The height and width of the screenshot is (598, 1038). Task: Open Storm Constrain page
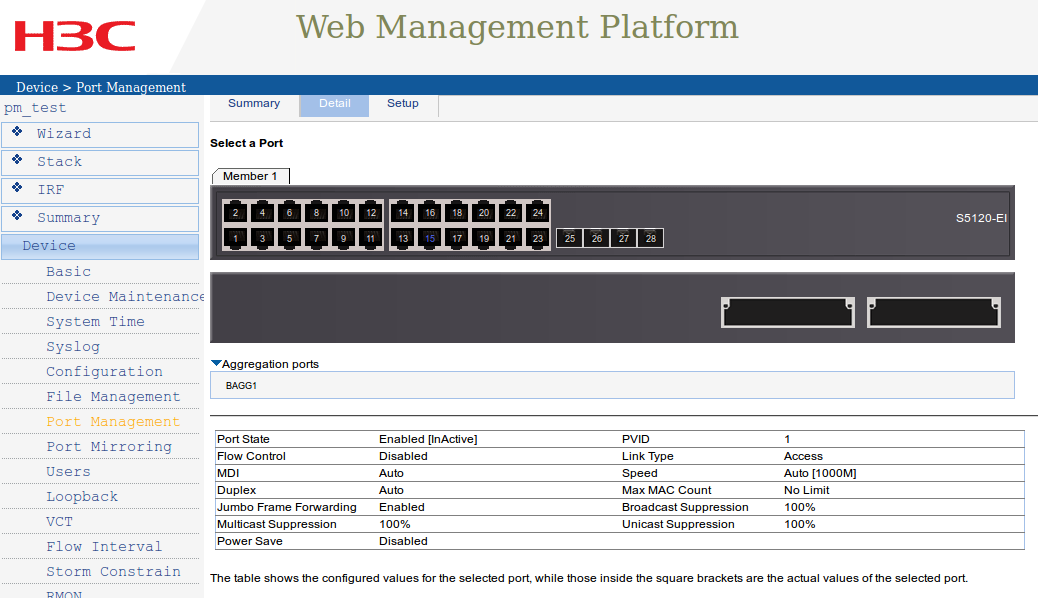(x=113, y=572)
